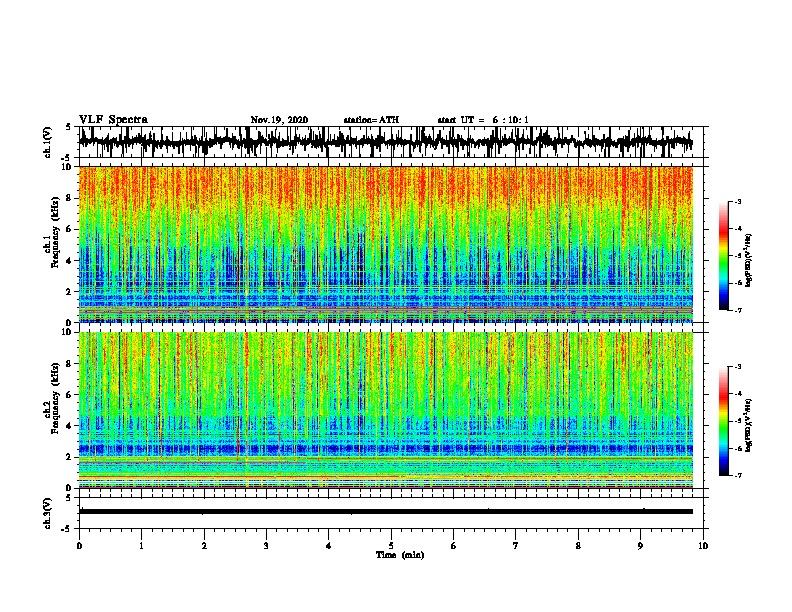This screenshot has height=612, width=792.
Task: Click the ch.2 spectrogram "2" kHz tick label
Action: point(71,457)
